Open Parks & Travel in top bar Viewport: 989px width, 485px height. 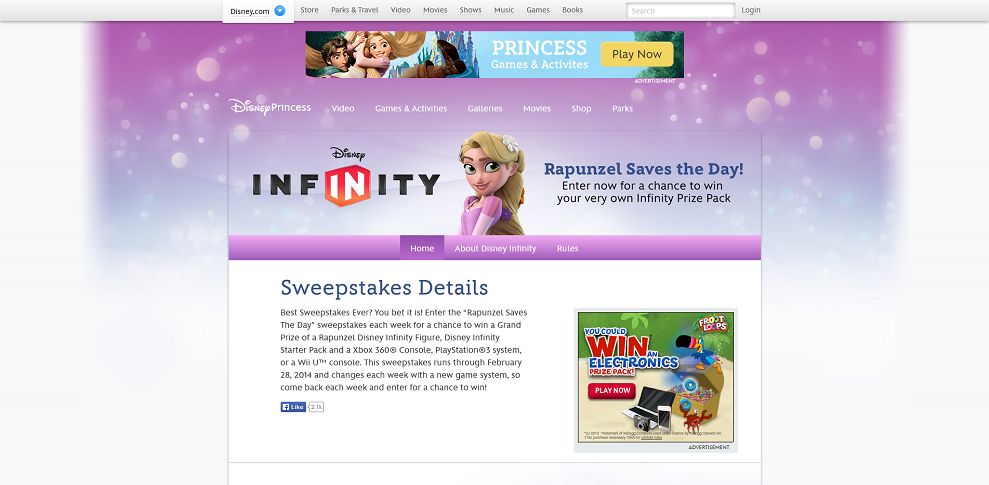354,10
